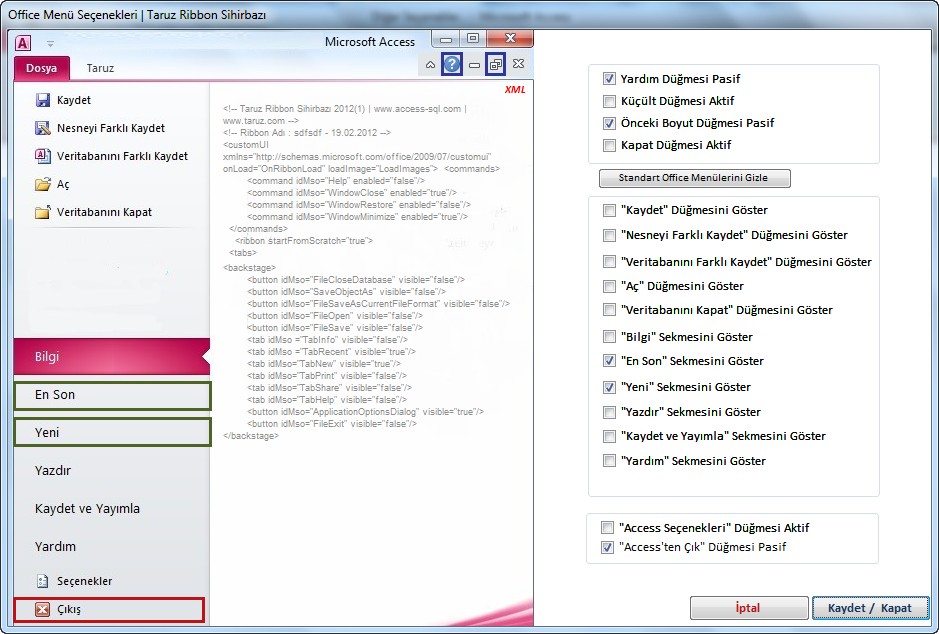Uncheck the Yardım Düğmesi Pasif checkbox
This screenshot has width=939, height=634.
coord(609,79)
